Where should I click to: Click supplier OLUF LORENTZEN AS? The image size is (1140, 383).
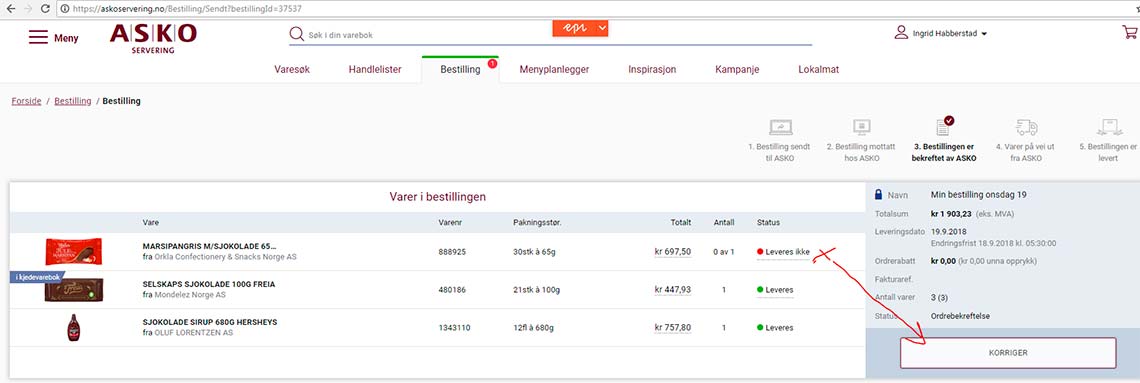[194, 332]
